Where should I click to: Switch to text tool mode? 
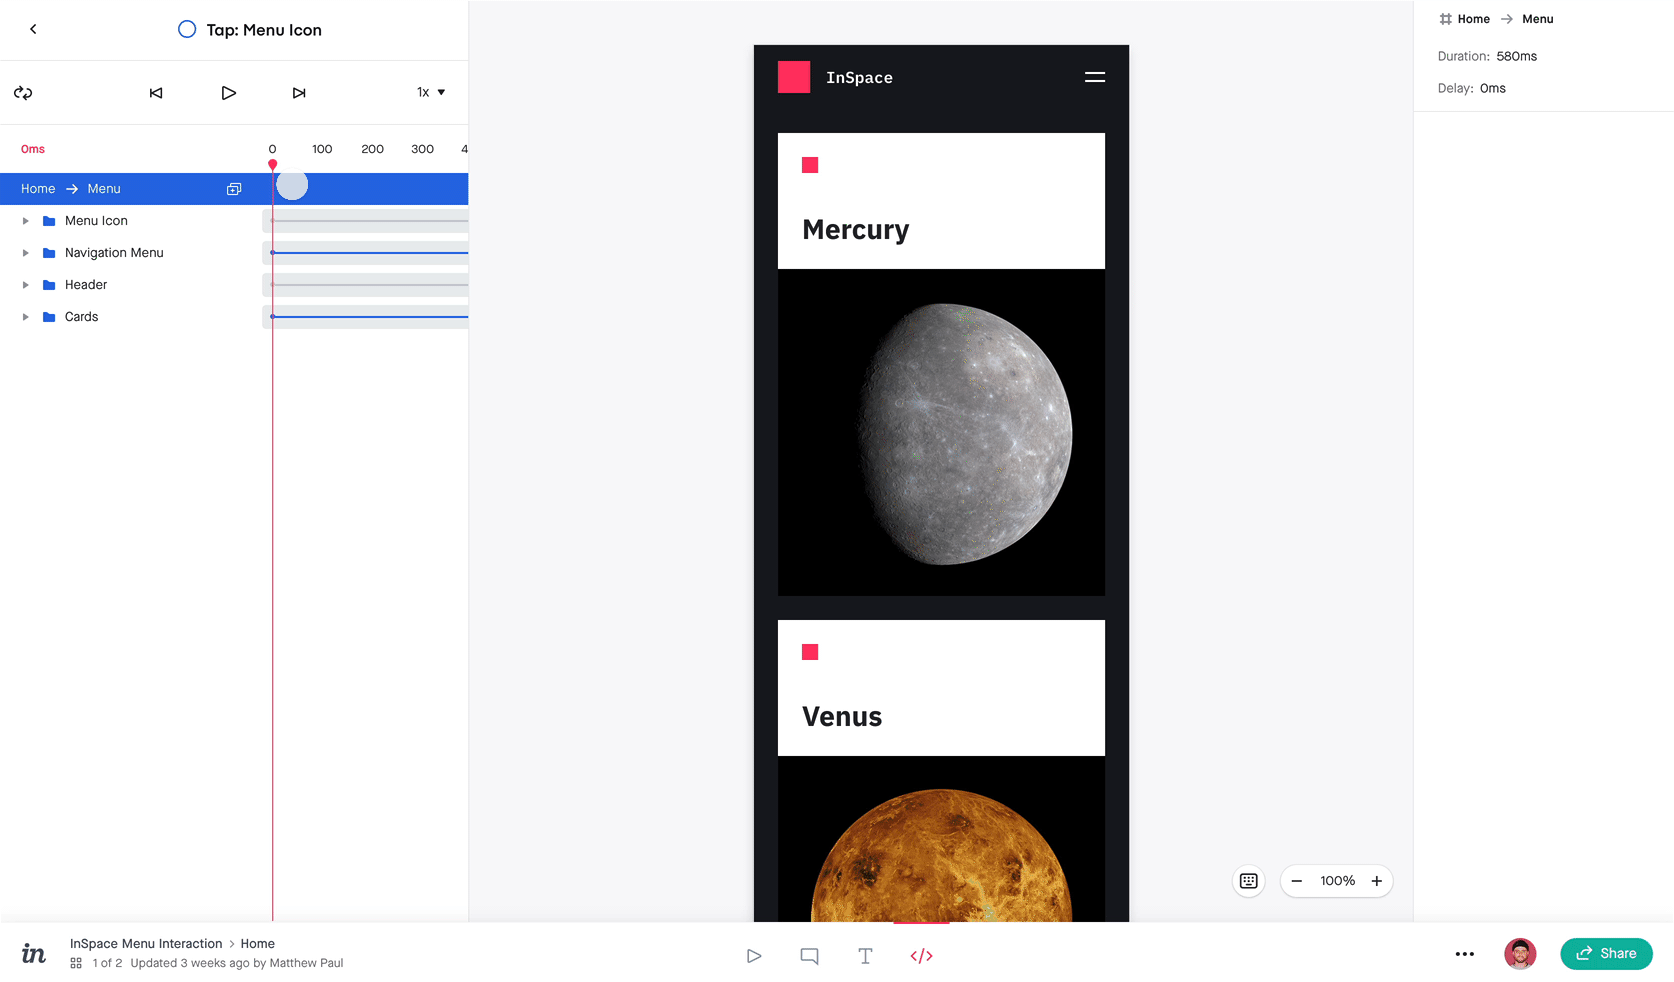tap(865, 956)
